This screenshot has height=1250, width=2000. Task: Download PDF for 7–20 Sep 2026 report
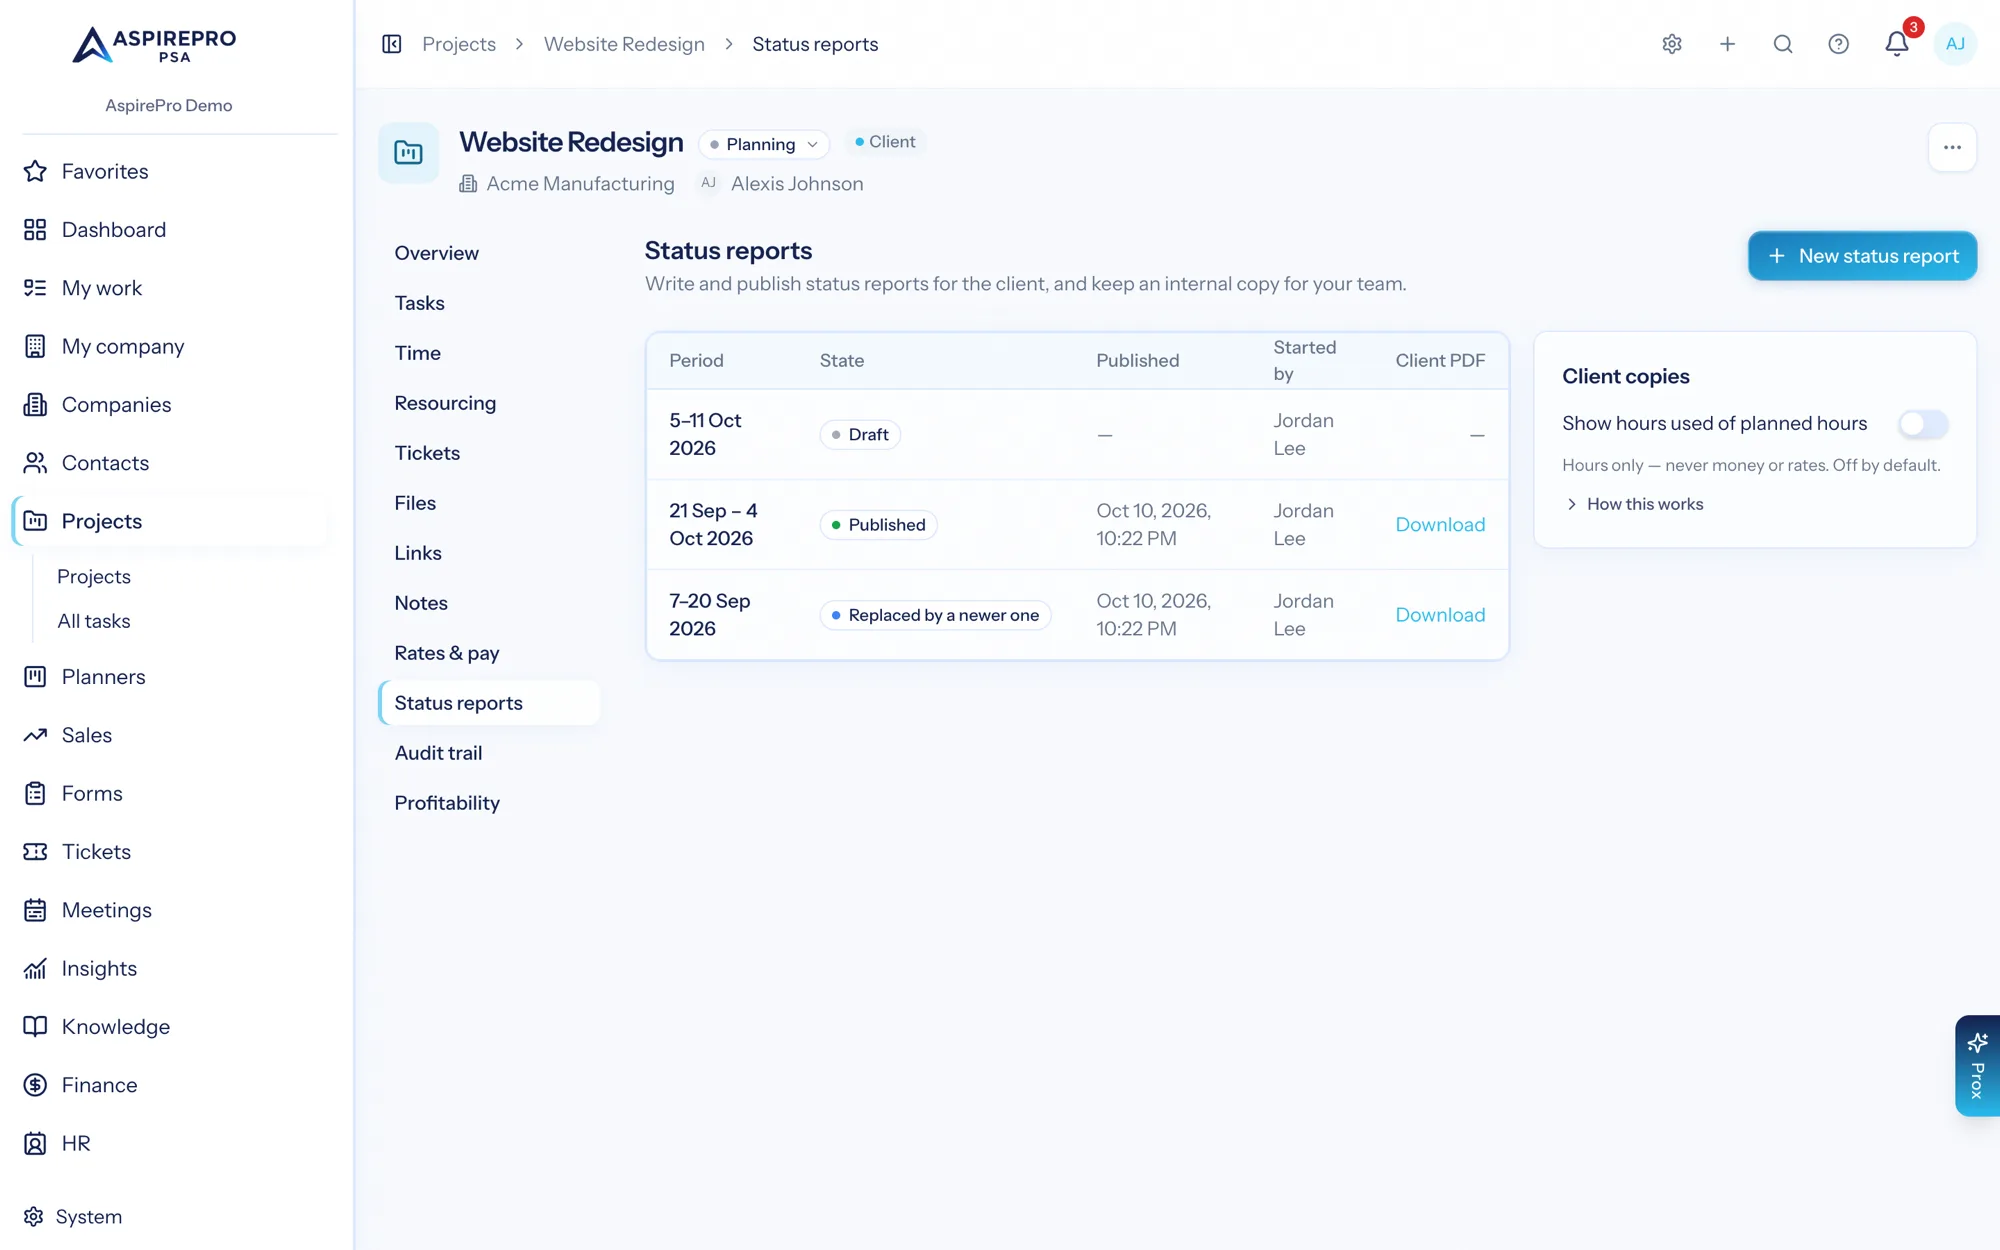click(1440, 615)
